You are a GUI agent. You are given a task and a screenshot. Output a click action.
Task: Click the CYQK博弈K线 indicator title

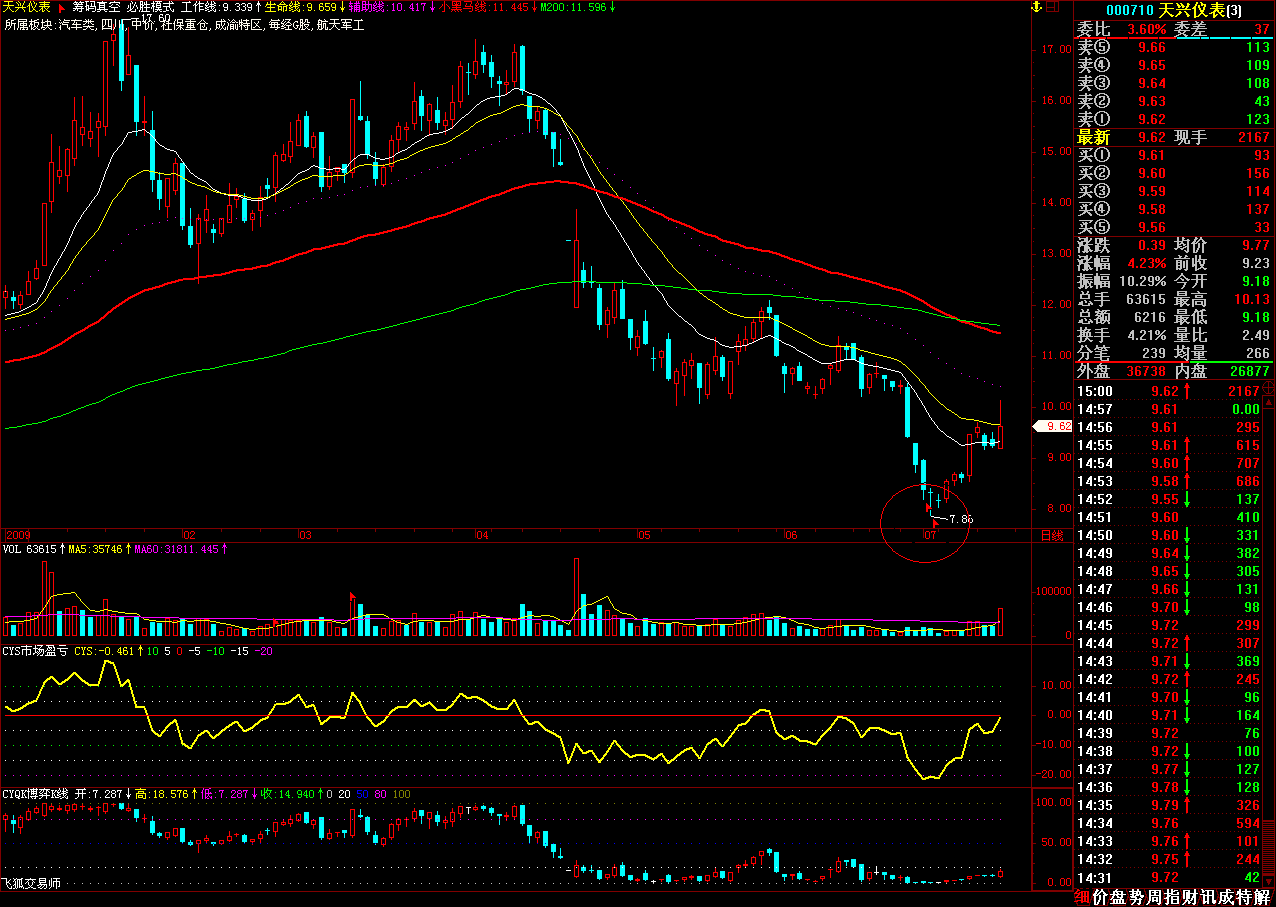click(x=36, y=794)
